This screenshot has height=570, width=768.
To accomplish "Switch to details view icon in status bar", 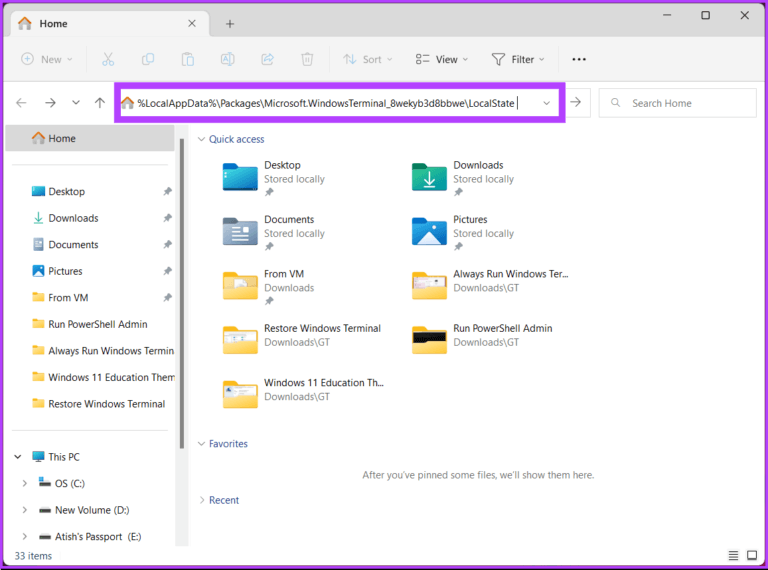I will coord(733,555).
